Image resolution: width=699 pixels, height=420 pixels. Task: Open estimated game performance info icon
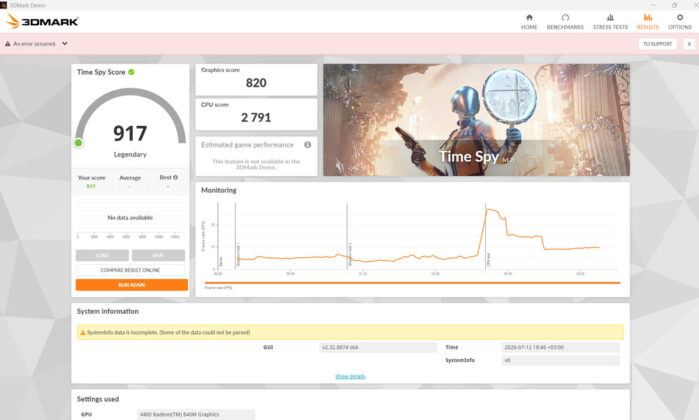308,144
